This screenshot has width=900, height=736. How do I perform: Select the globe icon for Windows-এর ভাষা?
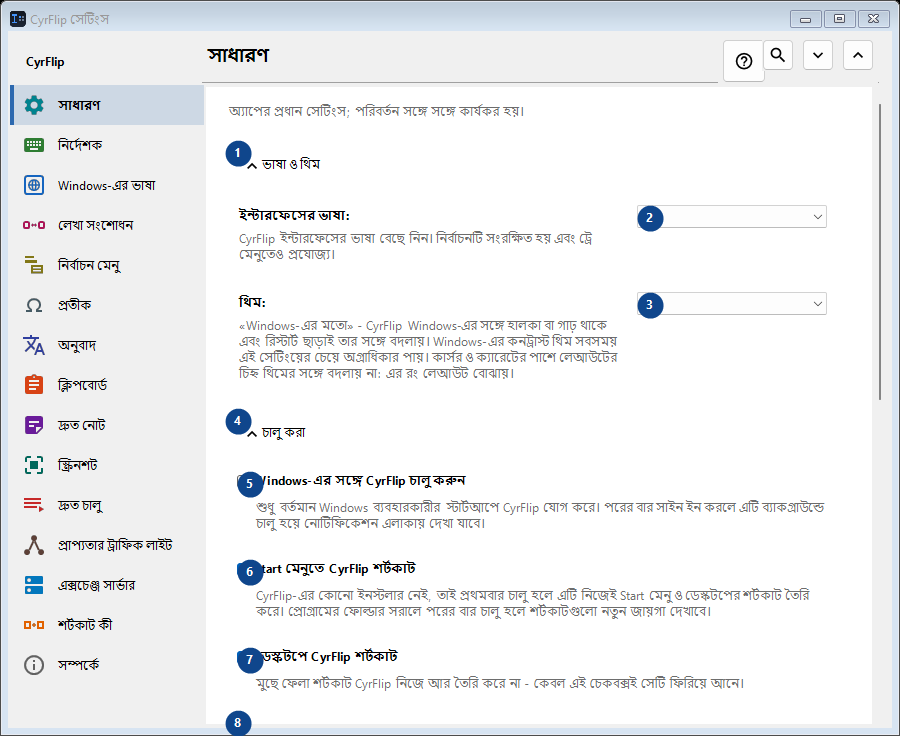(34, 185)
